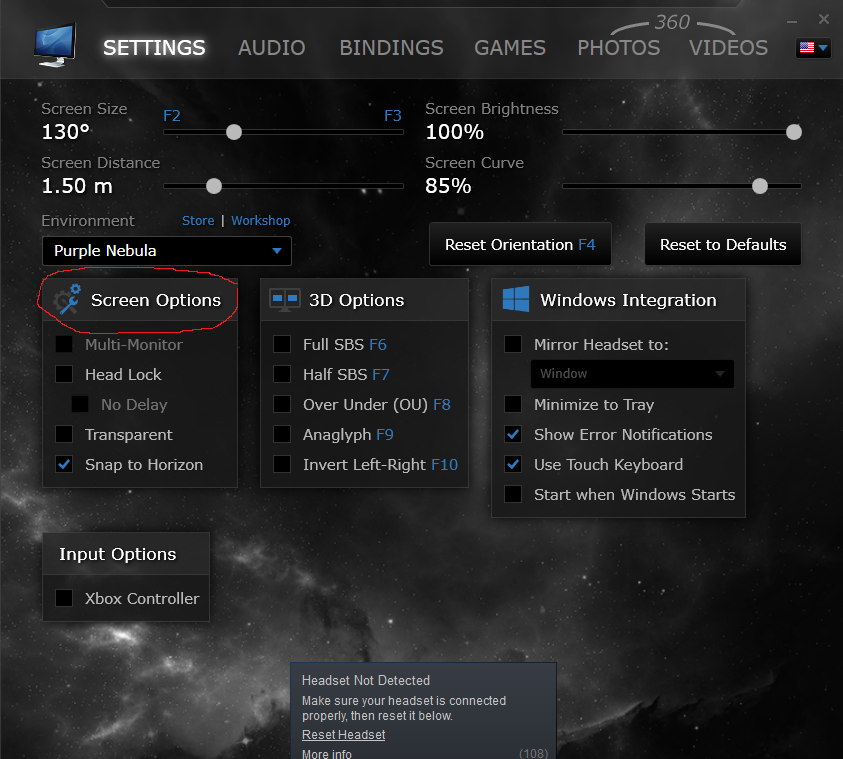Click the Screen Curve slider handle
This screenshot has width=843, height=759.
coord(760,186)
